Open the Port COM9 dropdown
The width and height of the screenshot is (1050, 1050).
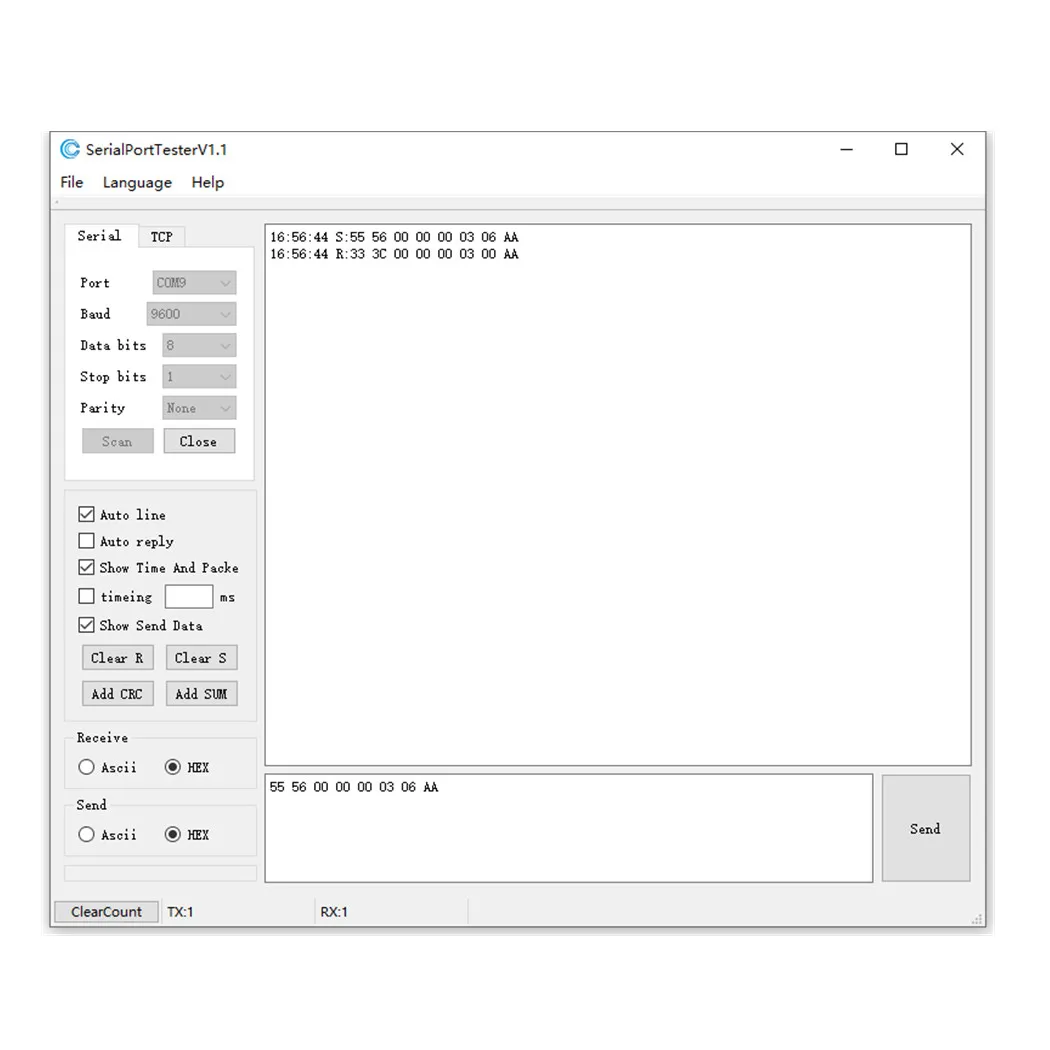(x=194, y=283)
